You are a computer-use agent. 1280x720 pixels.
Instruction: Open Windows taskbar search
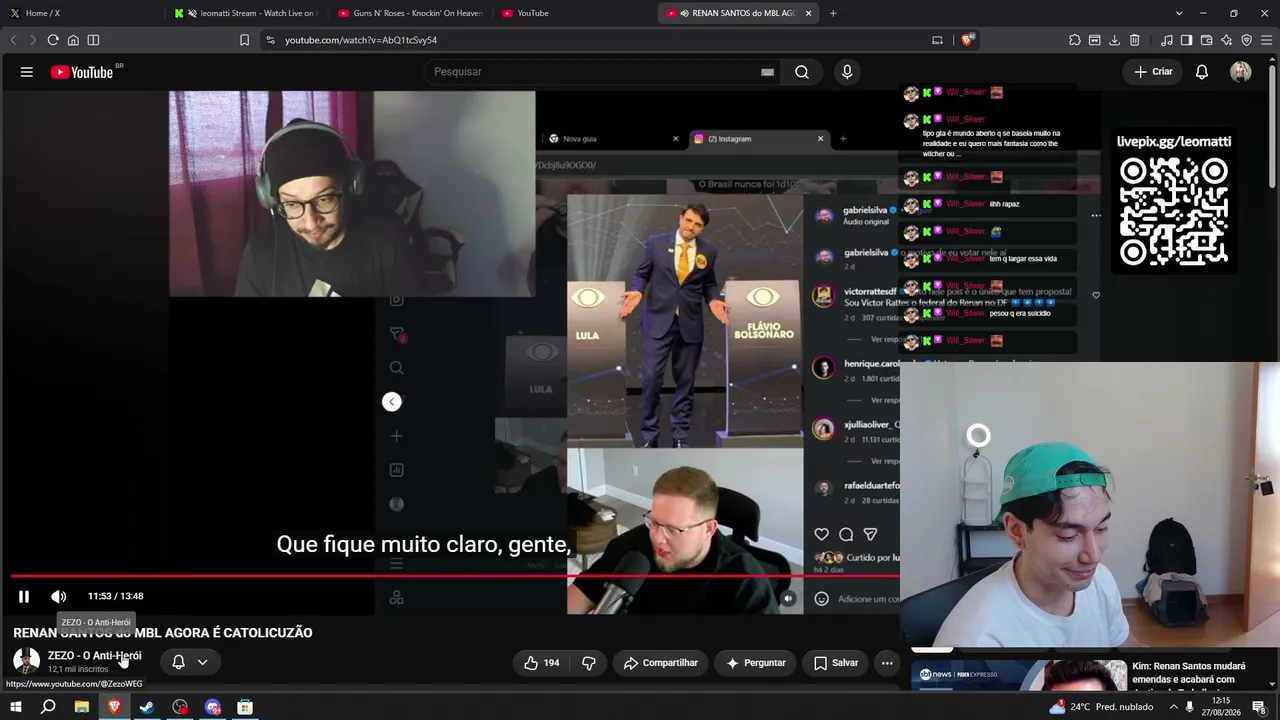point(48,707)
